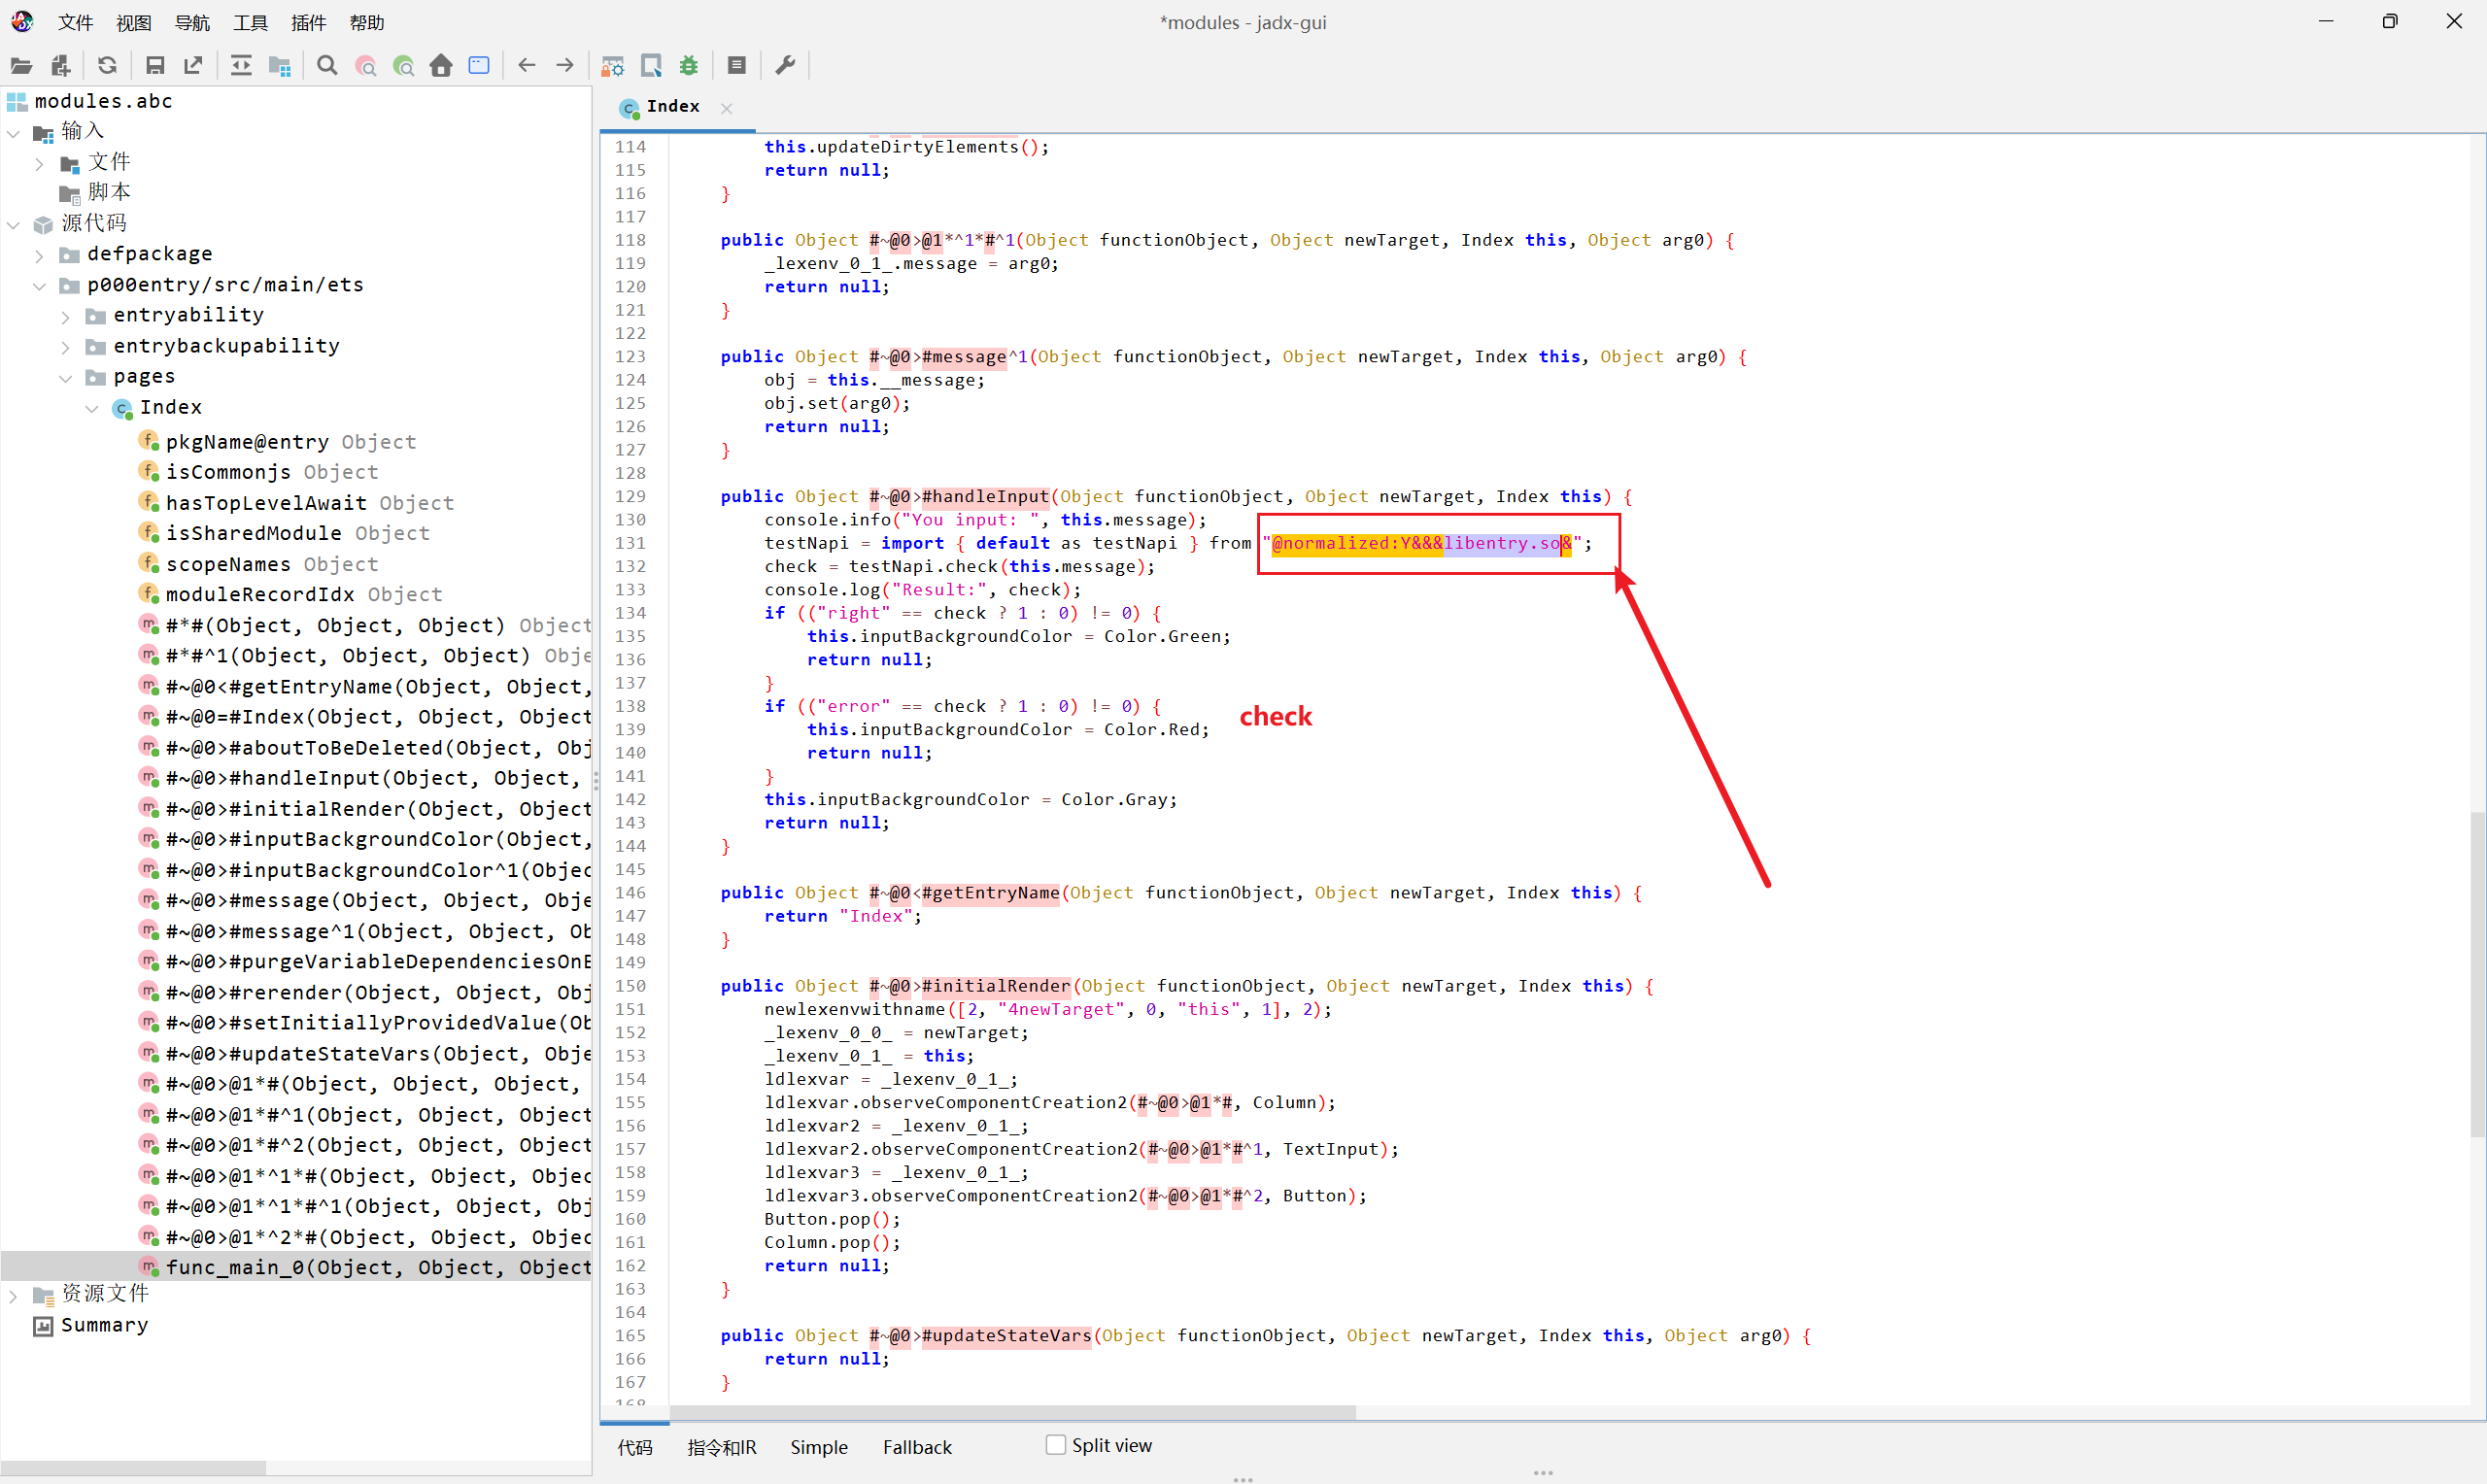
Task: Click the horizontal scrollbar under the code
Action: [x=1010, y=1412]
